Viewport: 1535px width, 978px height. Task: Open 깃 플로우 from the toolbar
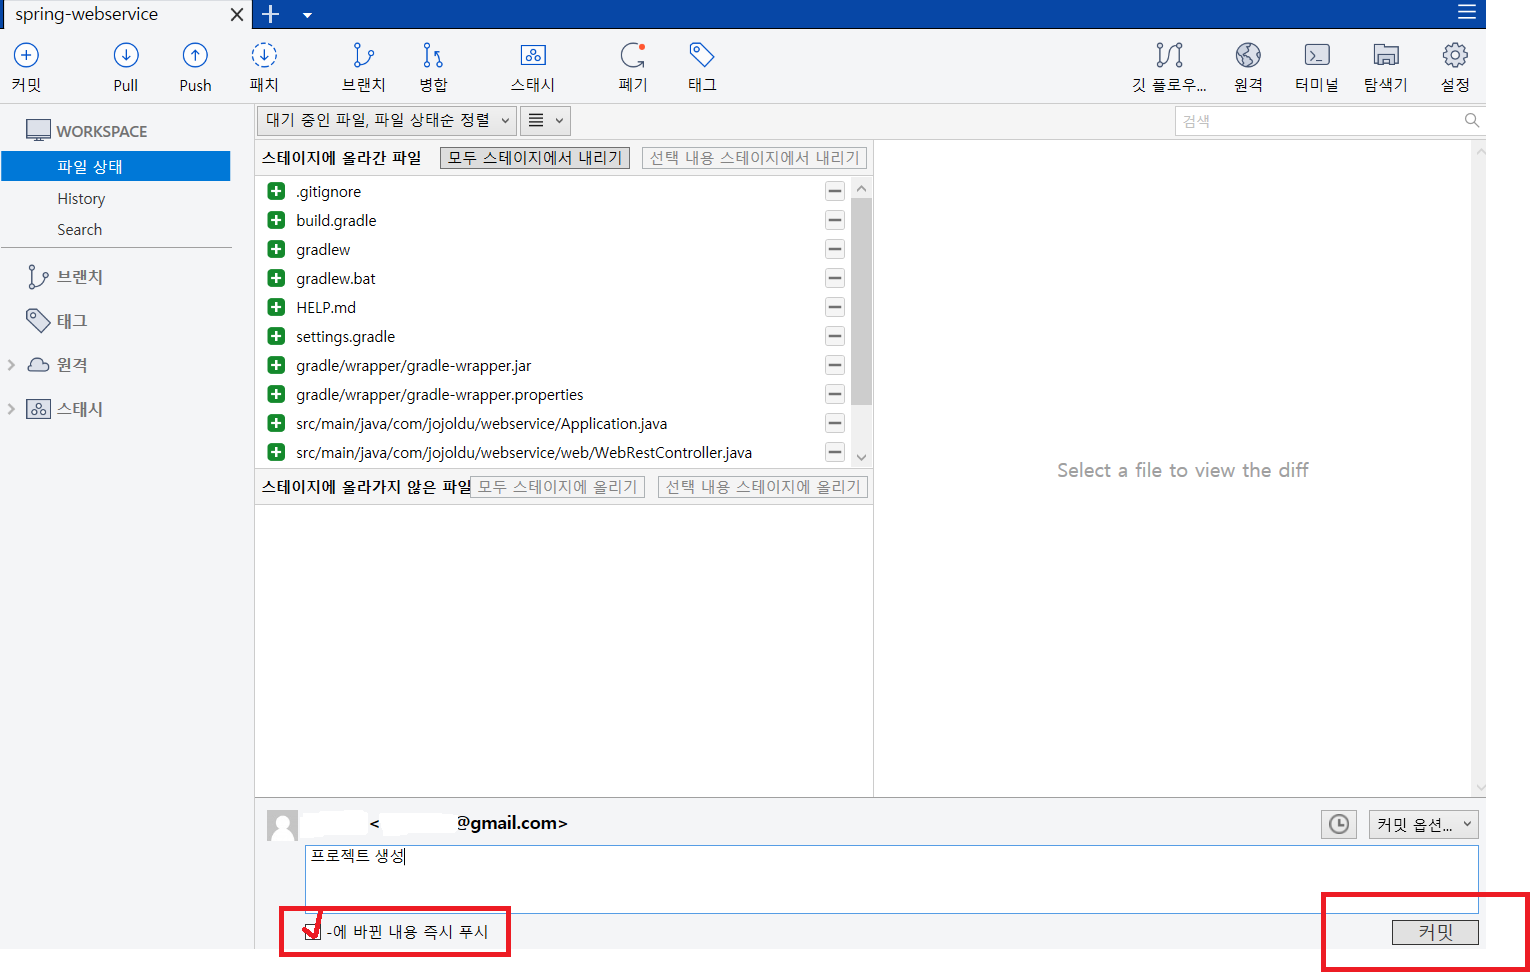pyautogui.click(x=1169, y=67)
